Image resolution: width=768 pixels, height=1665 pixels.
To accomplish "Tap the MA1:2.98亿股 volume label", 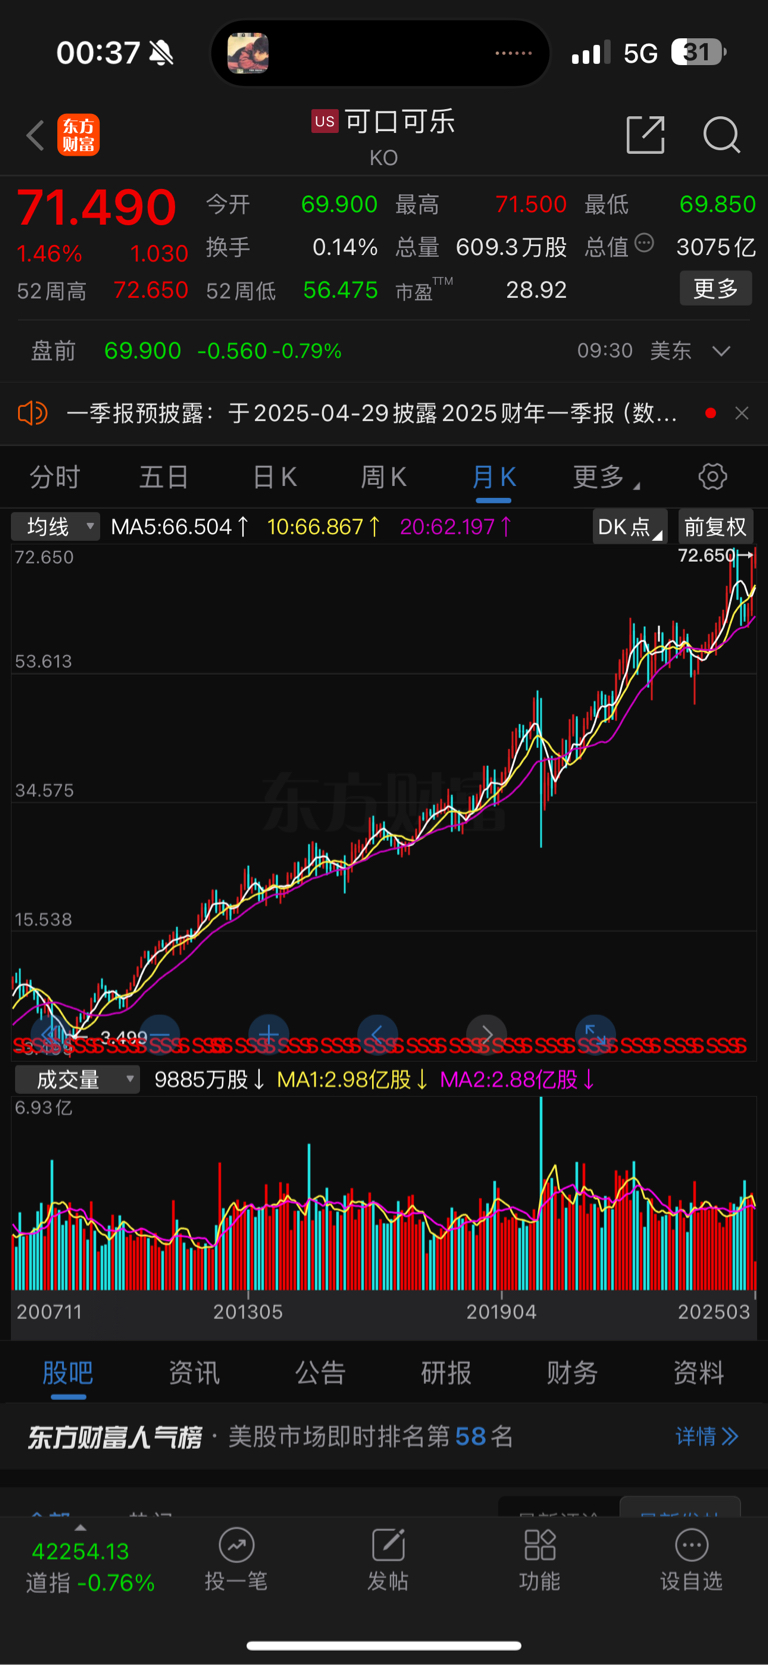I will (352, 1080).
